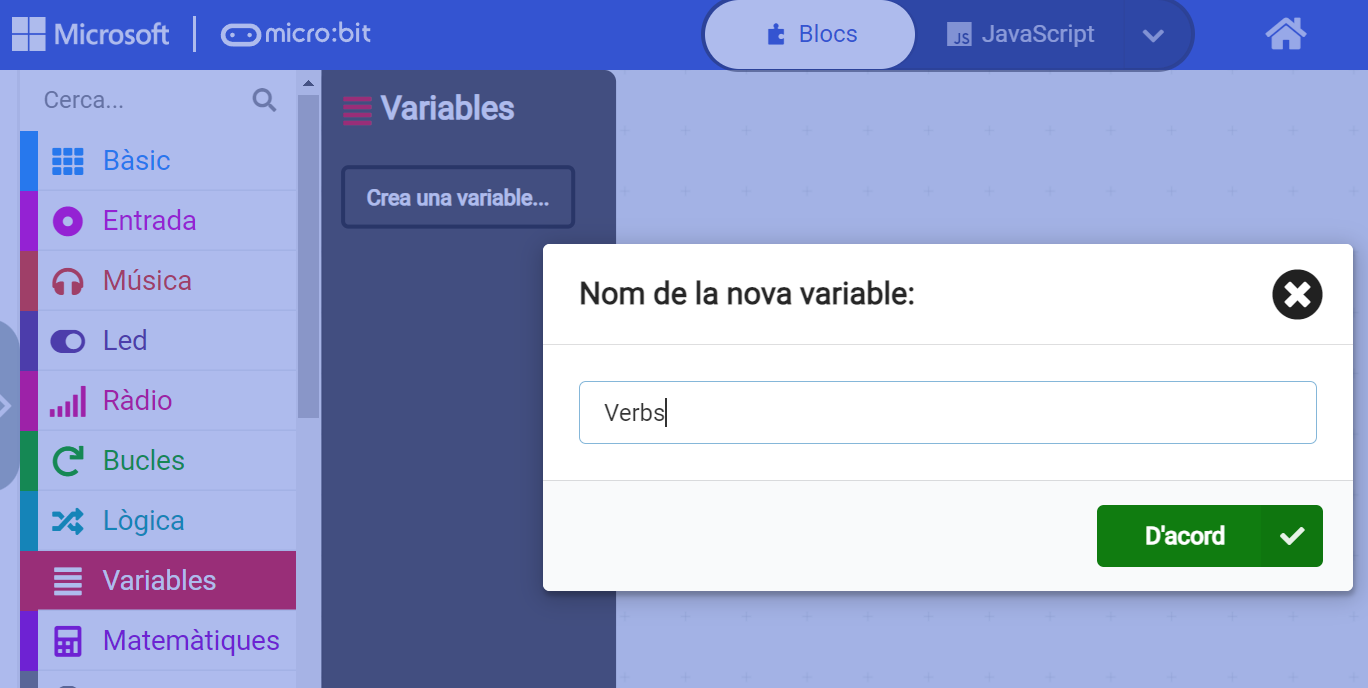Open the Bucles loops category

click(x=143, y=461)
